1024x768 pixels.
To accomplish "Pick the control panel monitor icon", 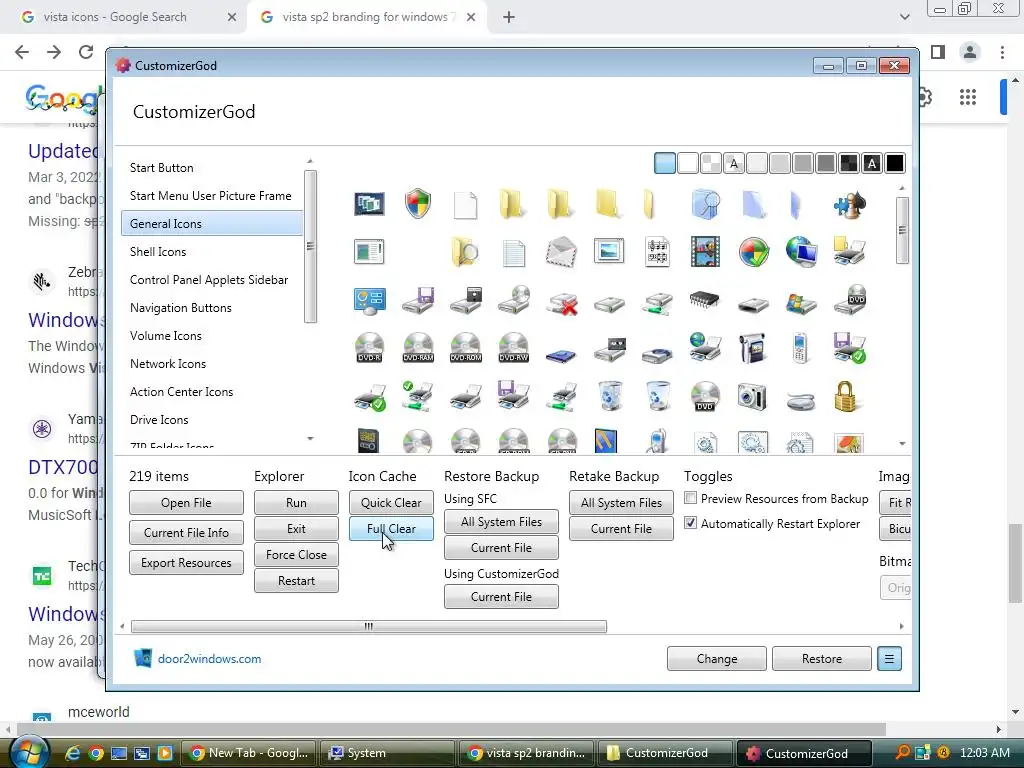I will (x=370, y=301).
